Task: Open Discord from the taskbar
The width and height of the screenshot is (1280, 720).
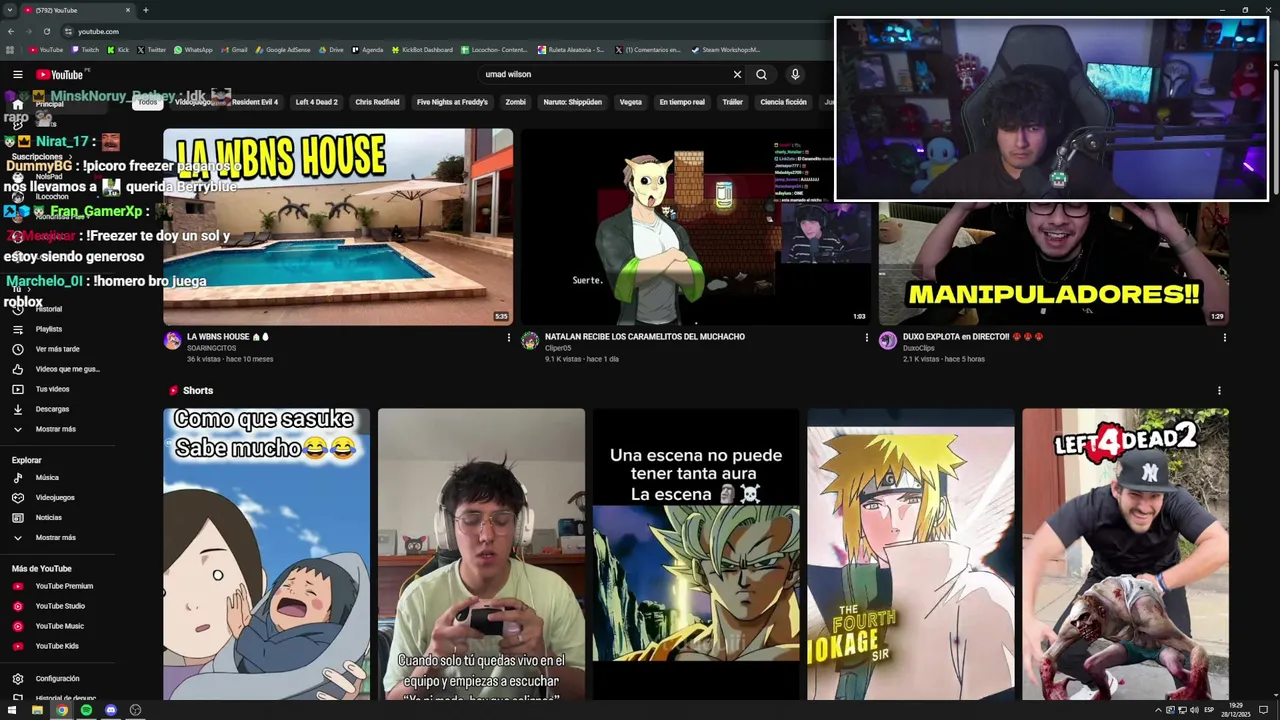Action: (110, 710)
